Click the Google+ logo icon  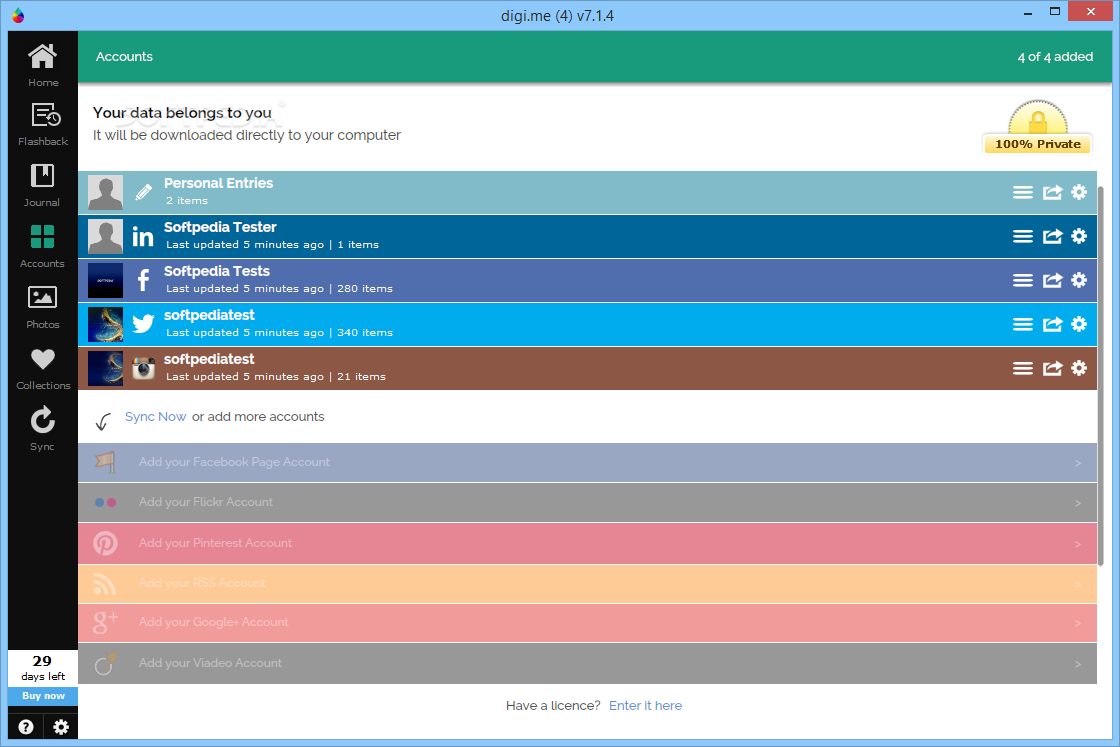point(105,623)
